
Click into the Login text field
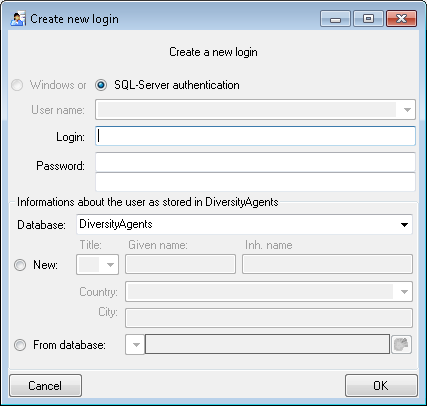pyautogui.click(x=255, y=136)
